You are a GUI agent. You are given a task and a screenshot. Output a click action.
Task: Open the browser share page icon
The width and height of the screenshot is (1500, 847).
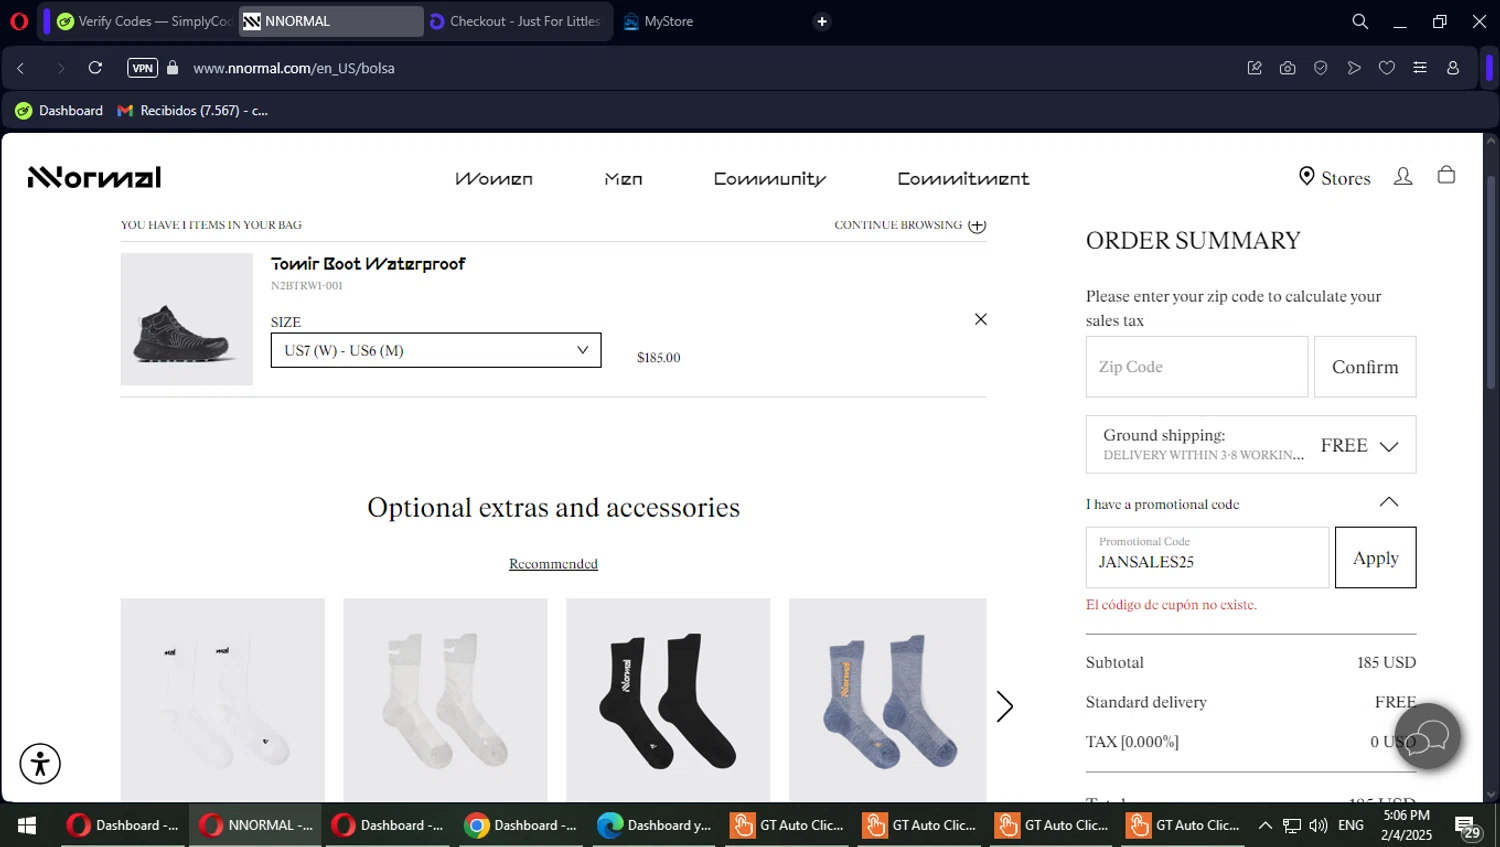[1254, 68]
